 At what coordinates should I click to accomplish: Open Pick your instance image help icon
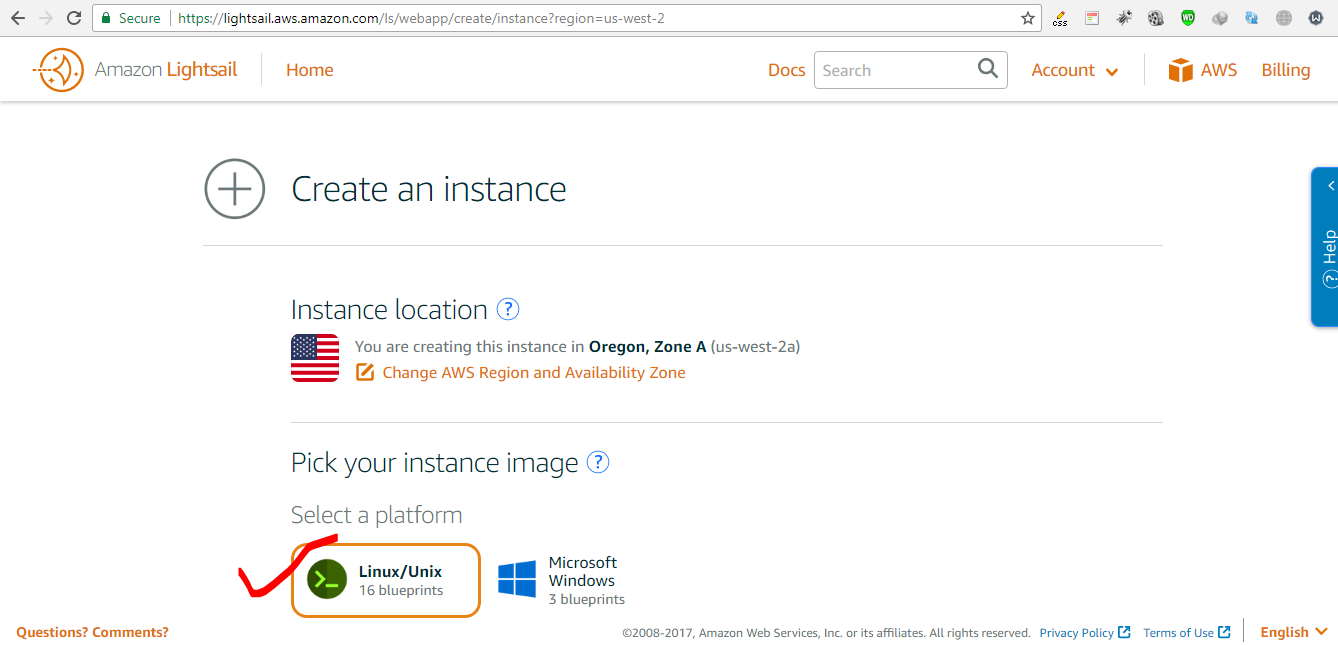coord(597,462)
